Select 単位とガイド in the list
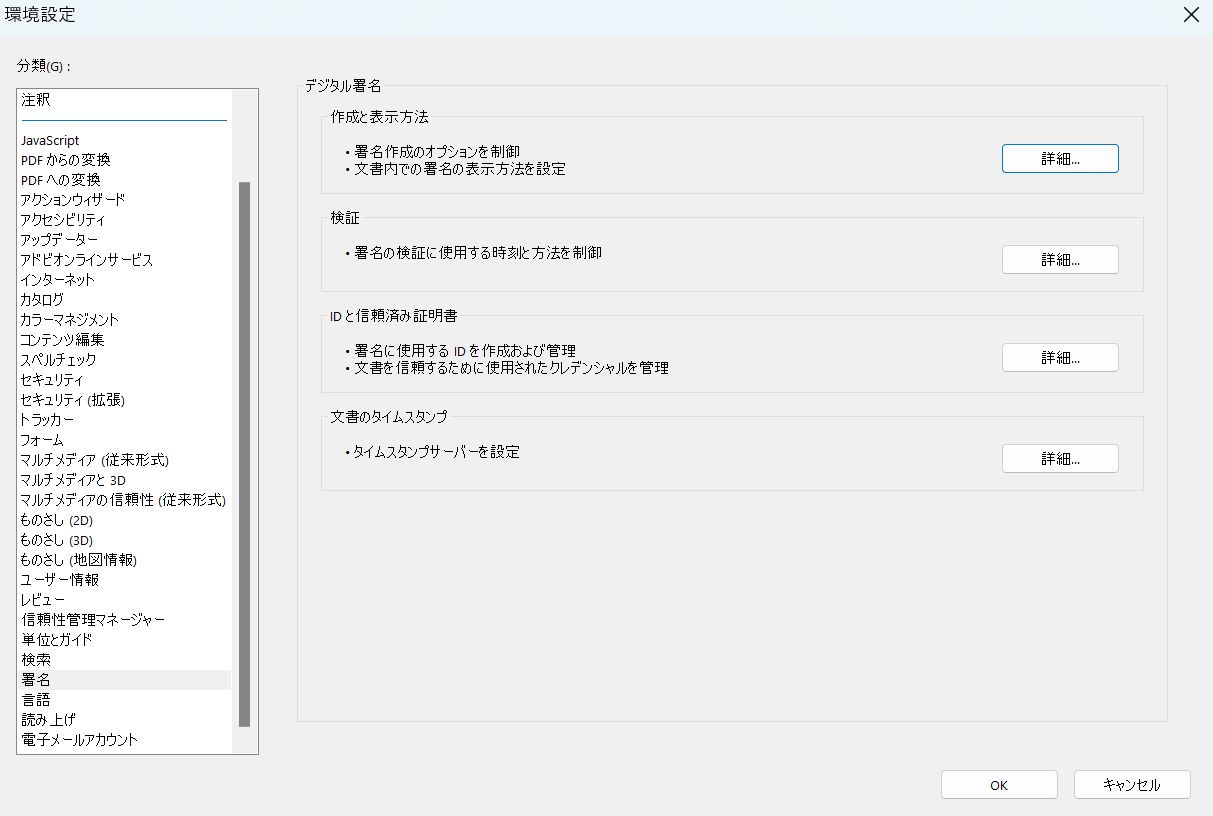This screenshot has width=1213, height=816. click(x=54, y=639)
